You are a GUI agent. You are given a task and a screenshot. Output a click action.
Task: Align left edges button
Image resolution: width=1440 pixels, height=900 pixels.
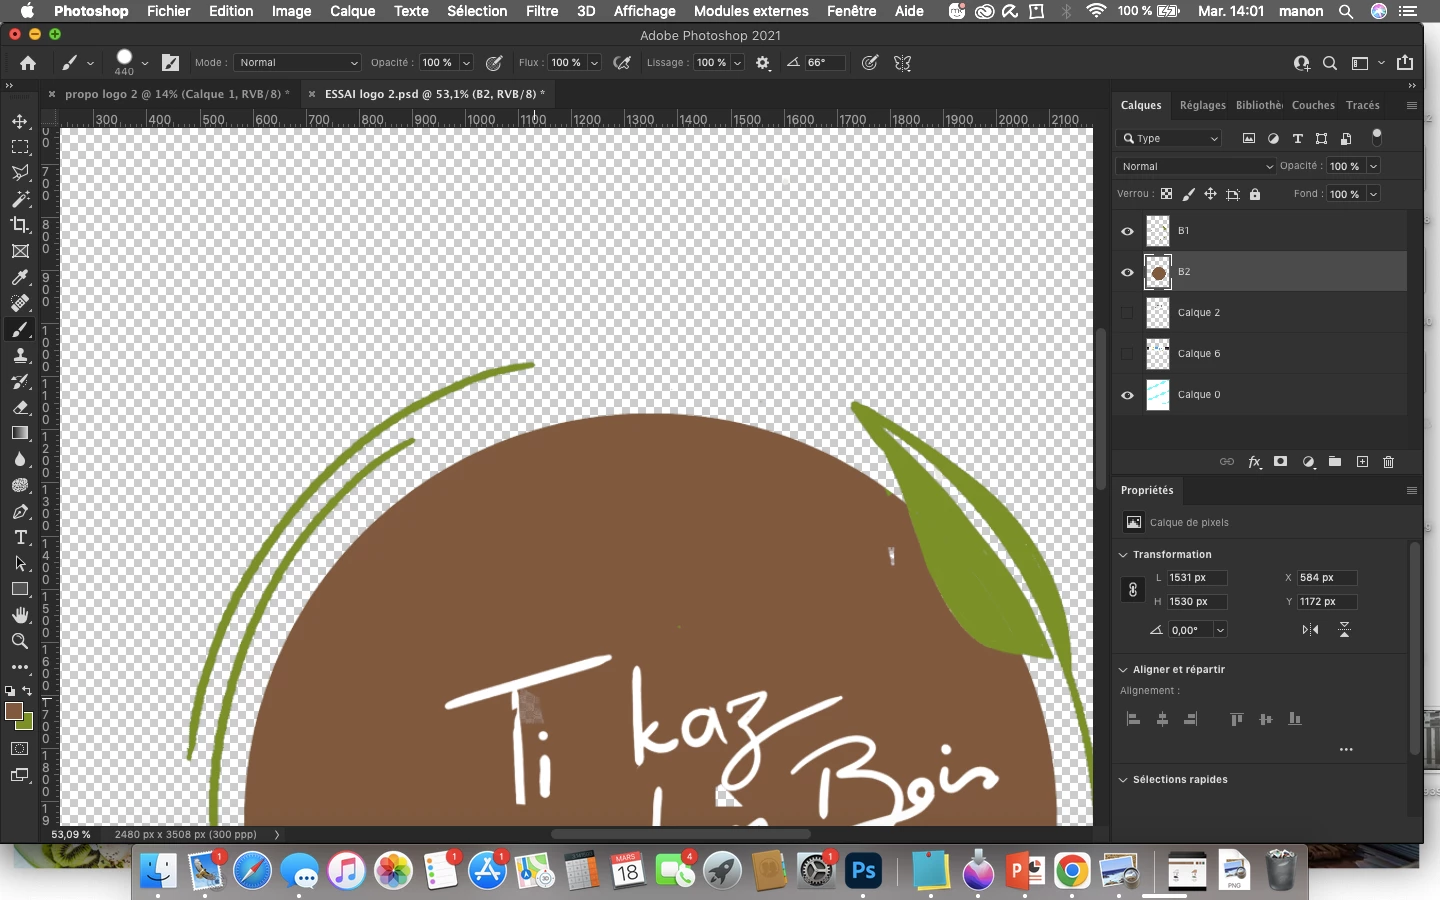pyautogui.click(x=1133, y=719)
